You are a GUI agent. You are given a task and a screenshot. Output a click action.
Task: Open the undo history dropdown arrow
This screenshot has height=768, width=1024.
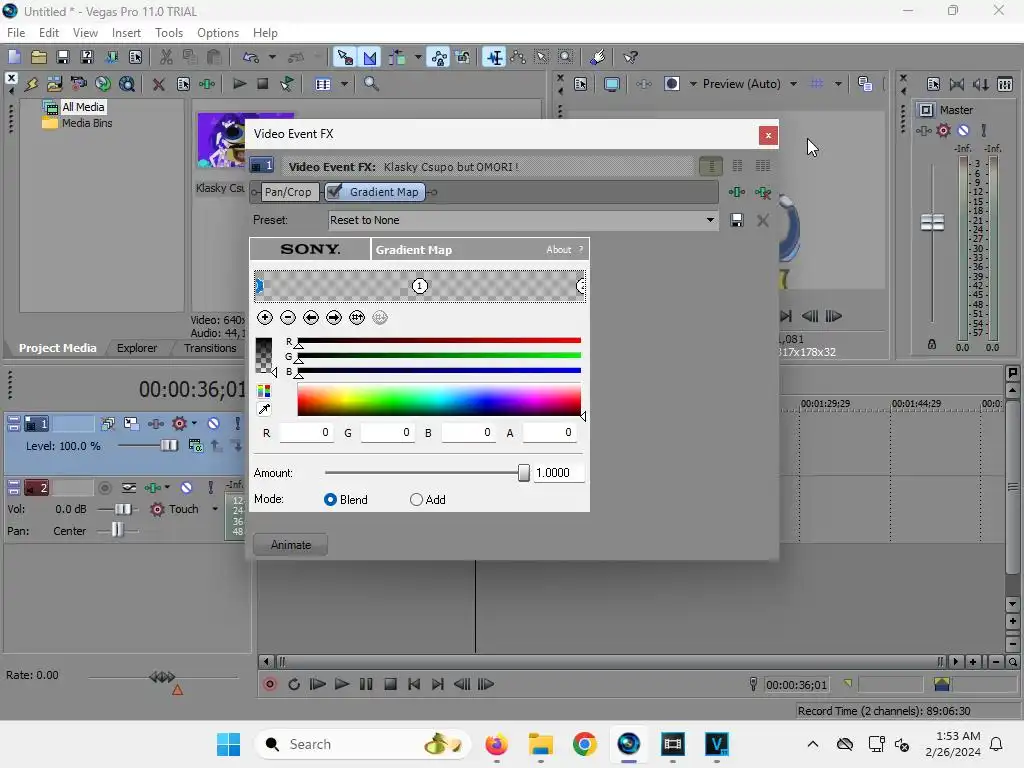[272, 57]
